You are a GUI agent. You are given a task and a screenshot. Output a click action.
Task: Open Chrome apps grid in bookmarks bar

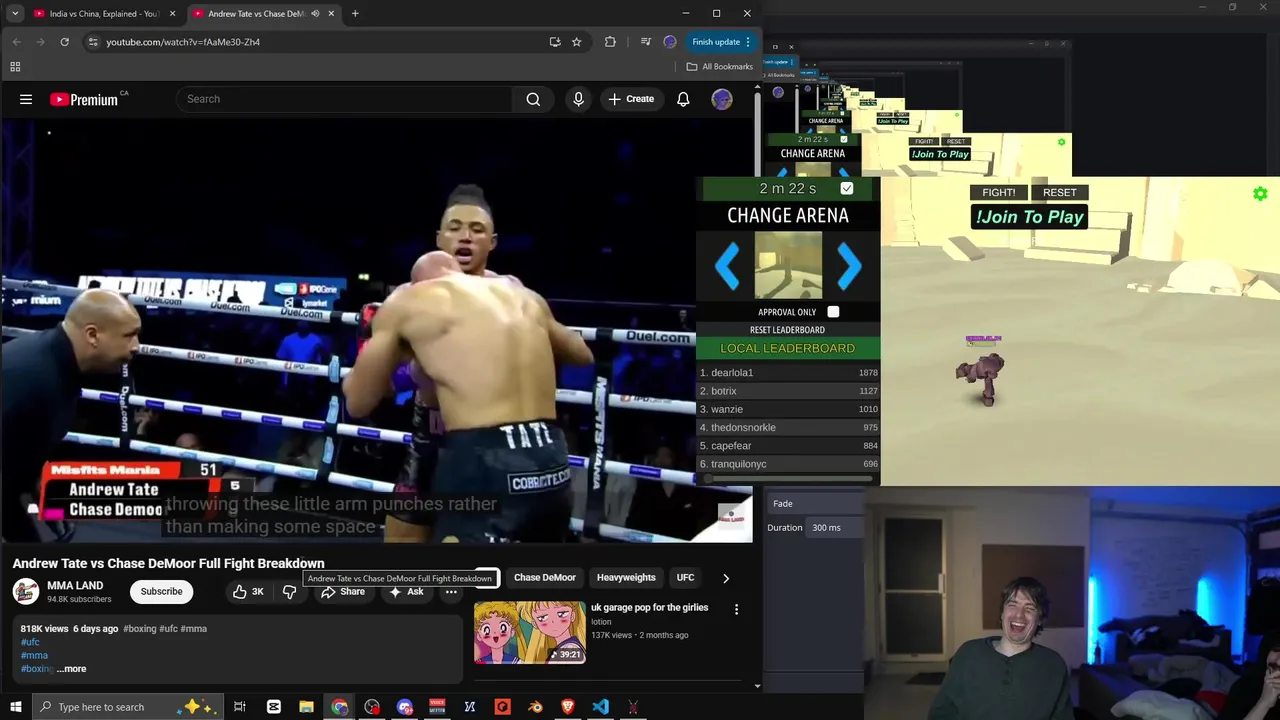point(15,67)
